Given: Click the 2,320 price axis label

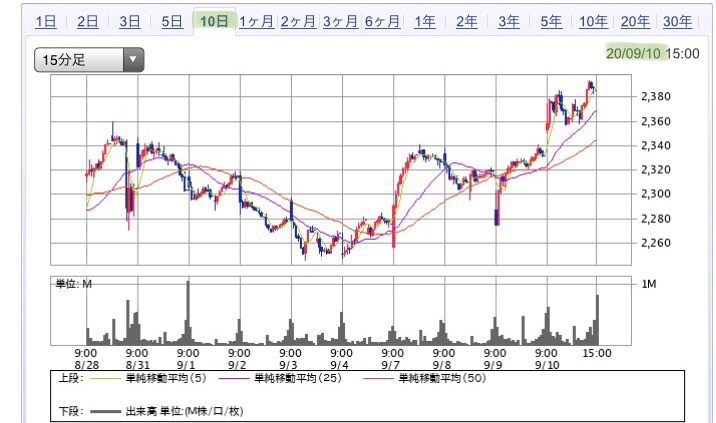Looking at the screenshot, I should tap(656, 169).
